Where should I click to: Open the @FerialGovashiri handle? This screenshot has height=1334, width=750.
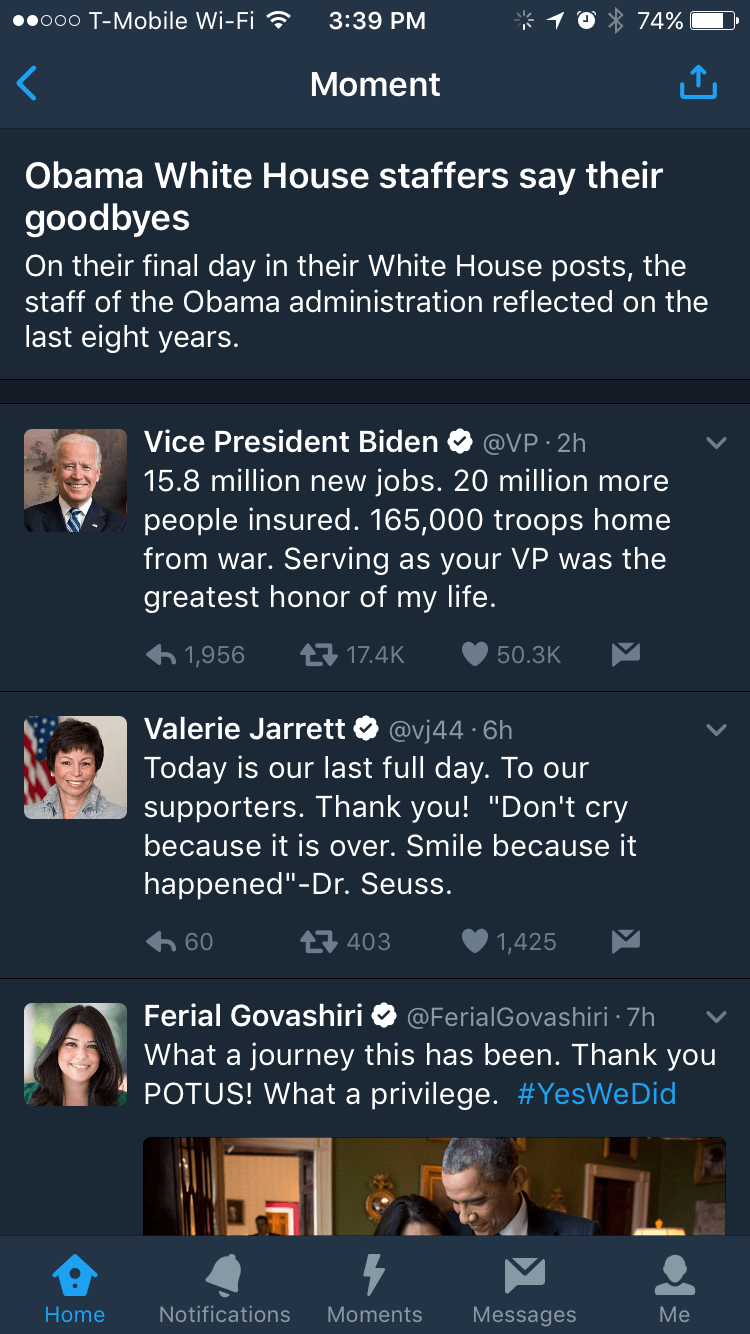507,1018
